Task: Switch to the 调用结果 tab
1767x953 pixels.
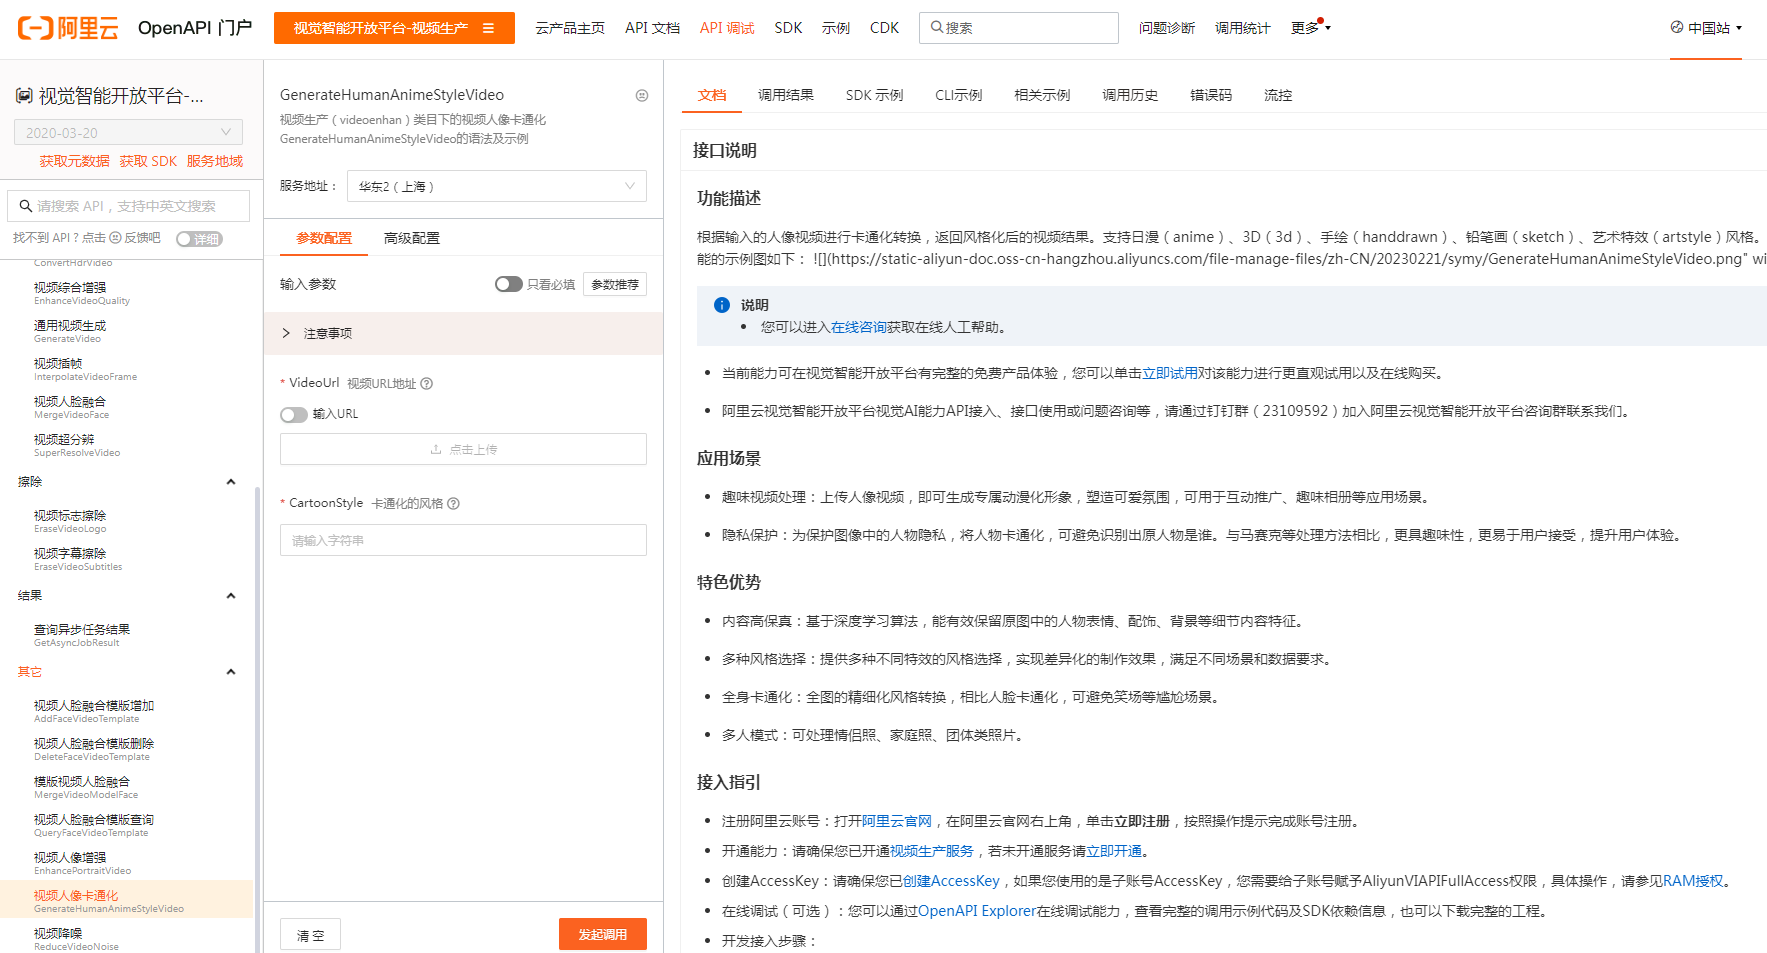Action: [x=786, y=95]
